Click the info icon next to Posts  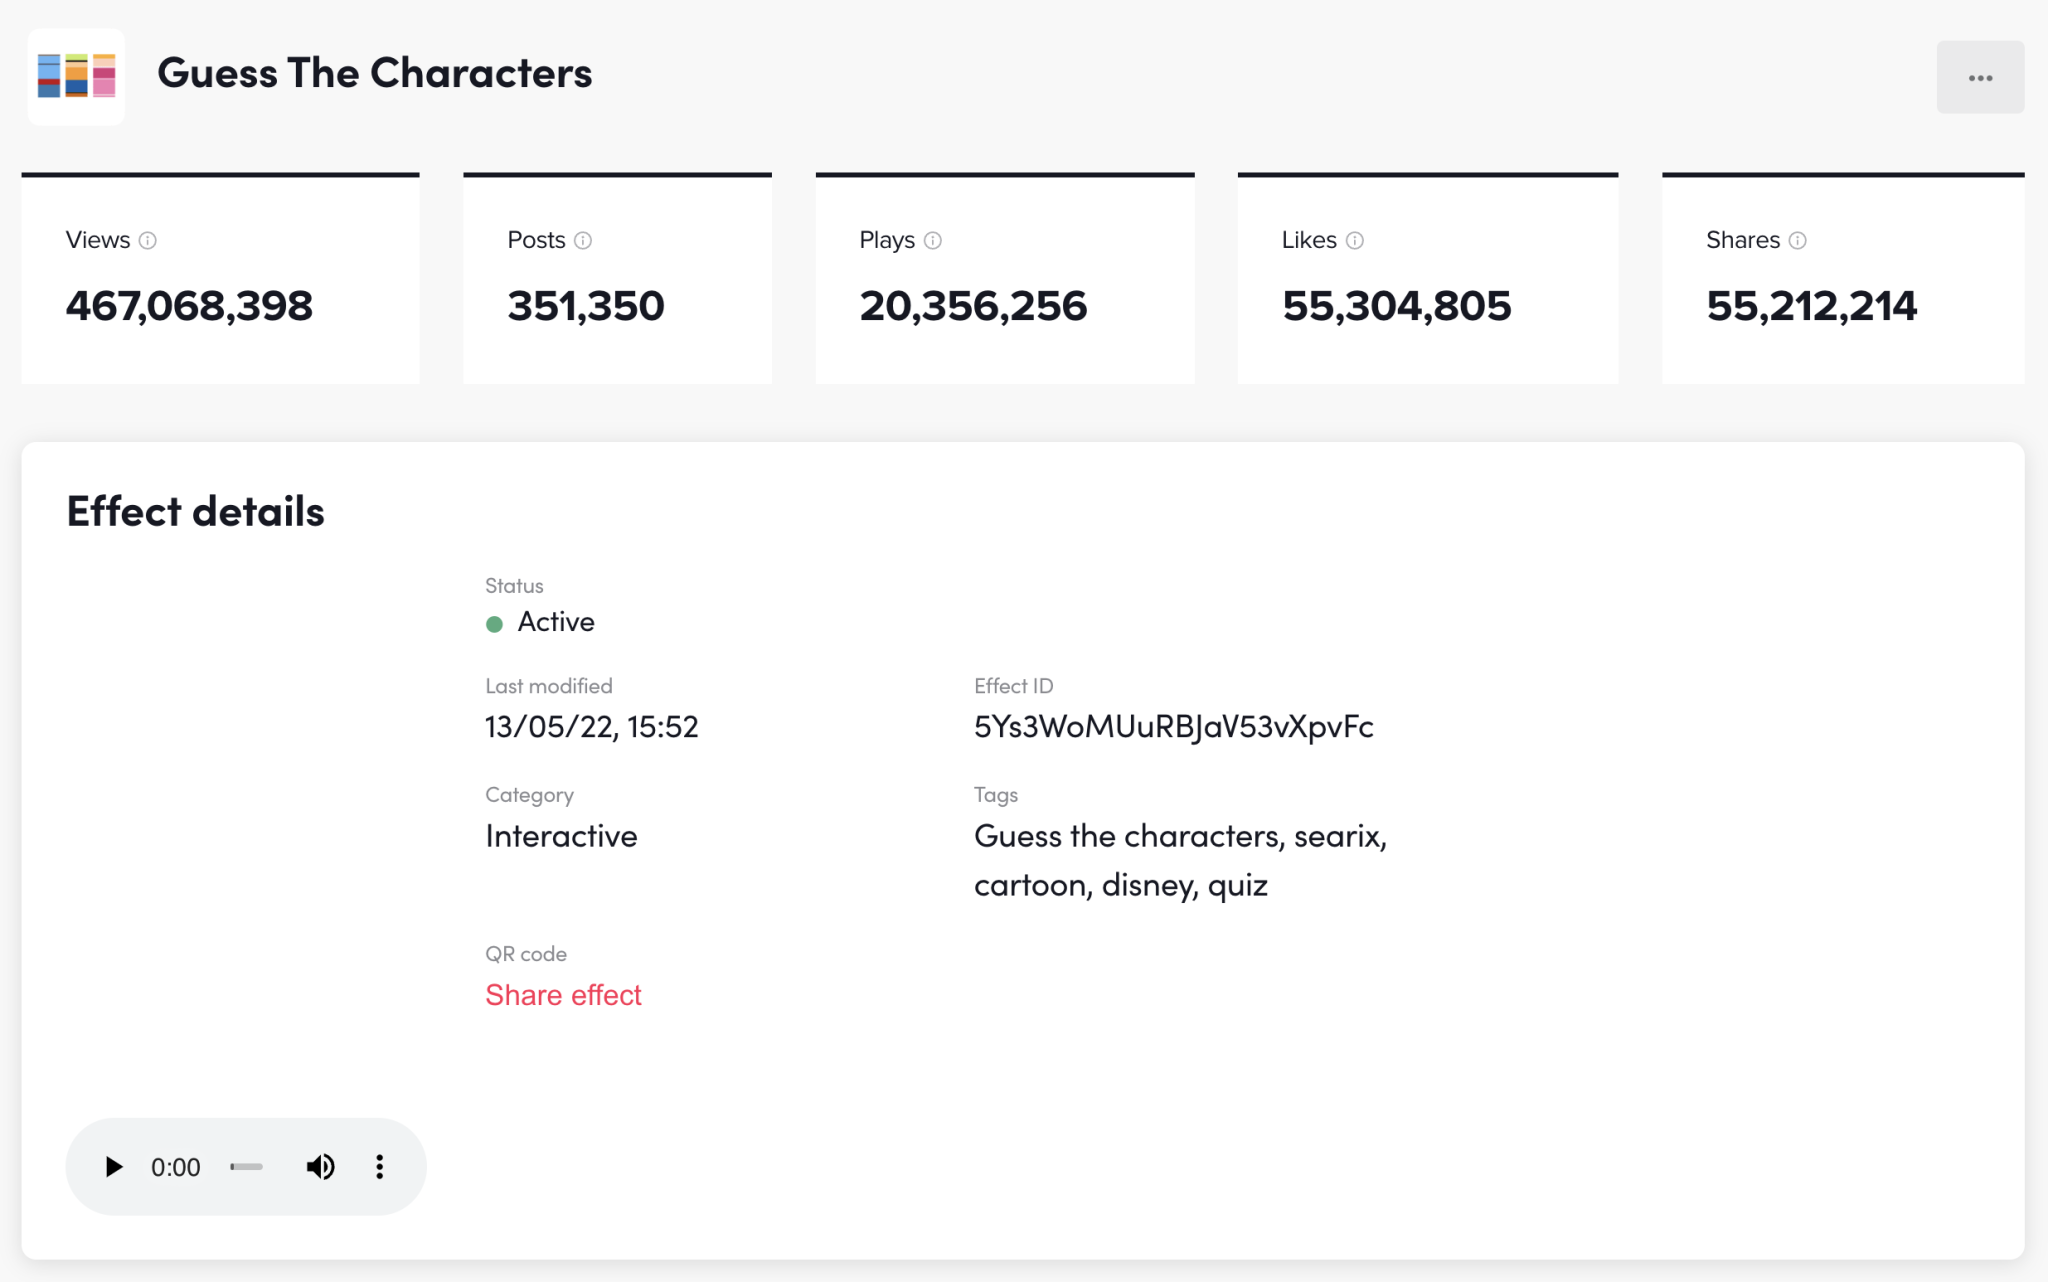[585, 240]
